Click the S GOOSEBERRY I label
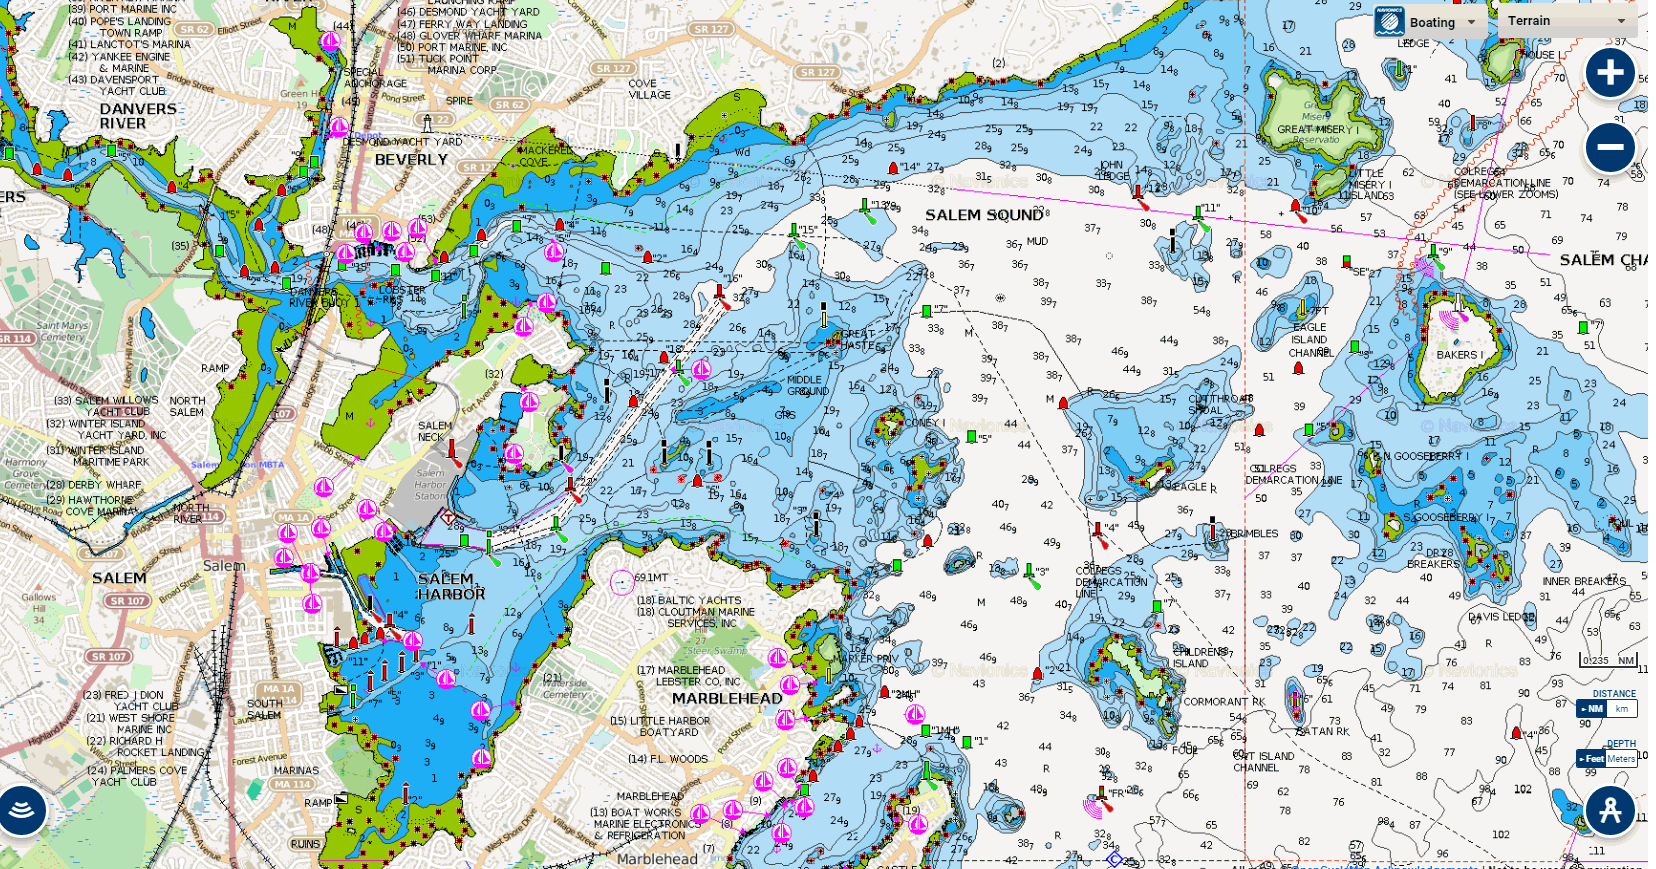Viewport: 1656px width, 869px height. click(x=1441, y=517)
